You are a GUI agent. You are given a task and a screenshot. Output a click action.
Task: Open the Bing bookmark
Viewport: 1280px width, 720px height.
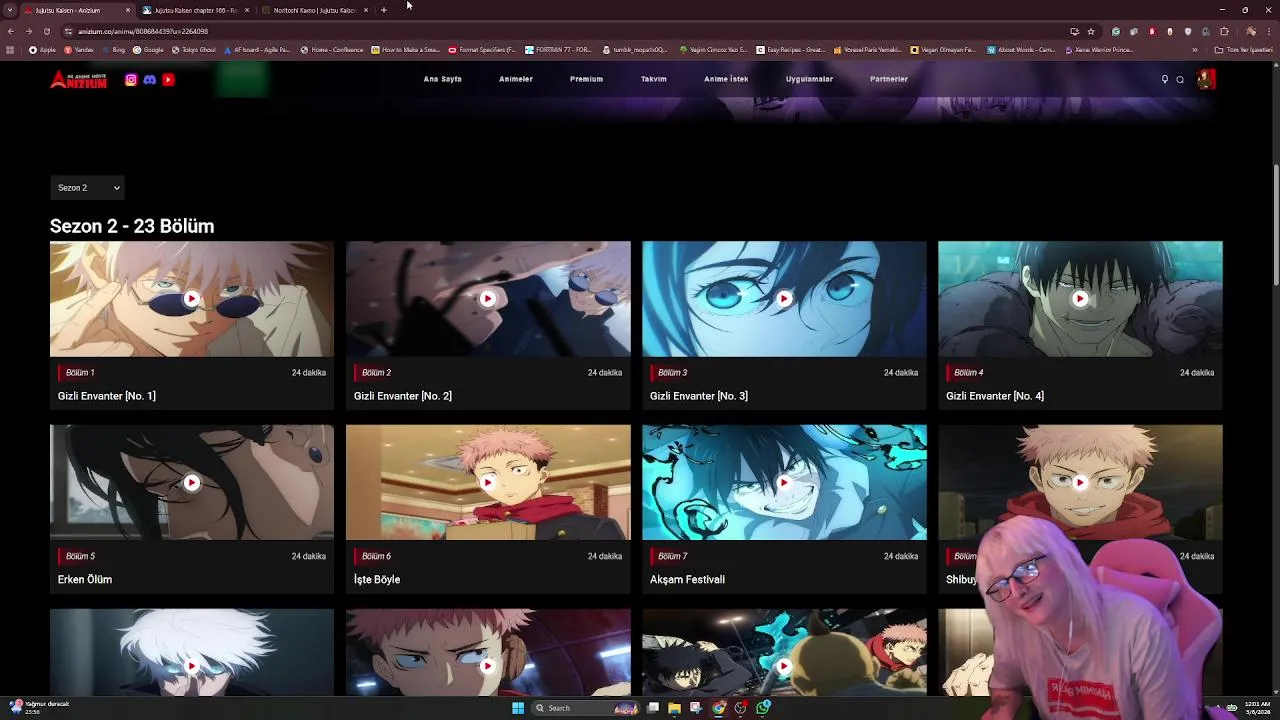[113, 49]
